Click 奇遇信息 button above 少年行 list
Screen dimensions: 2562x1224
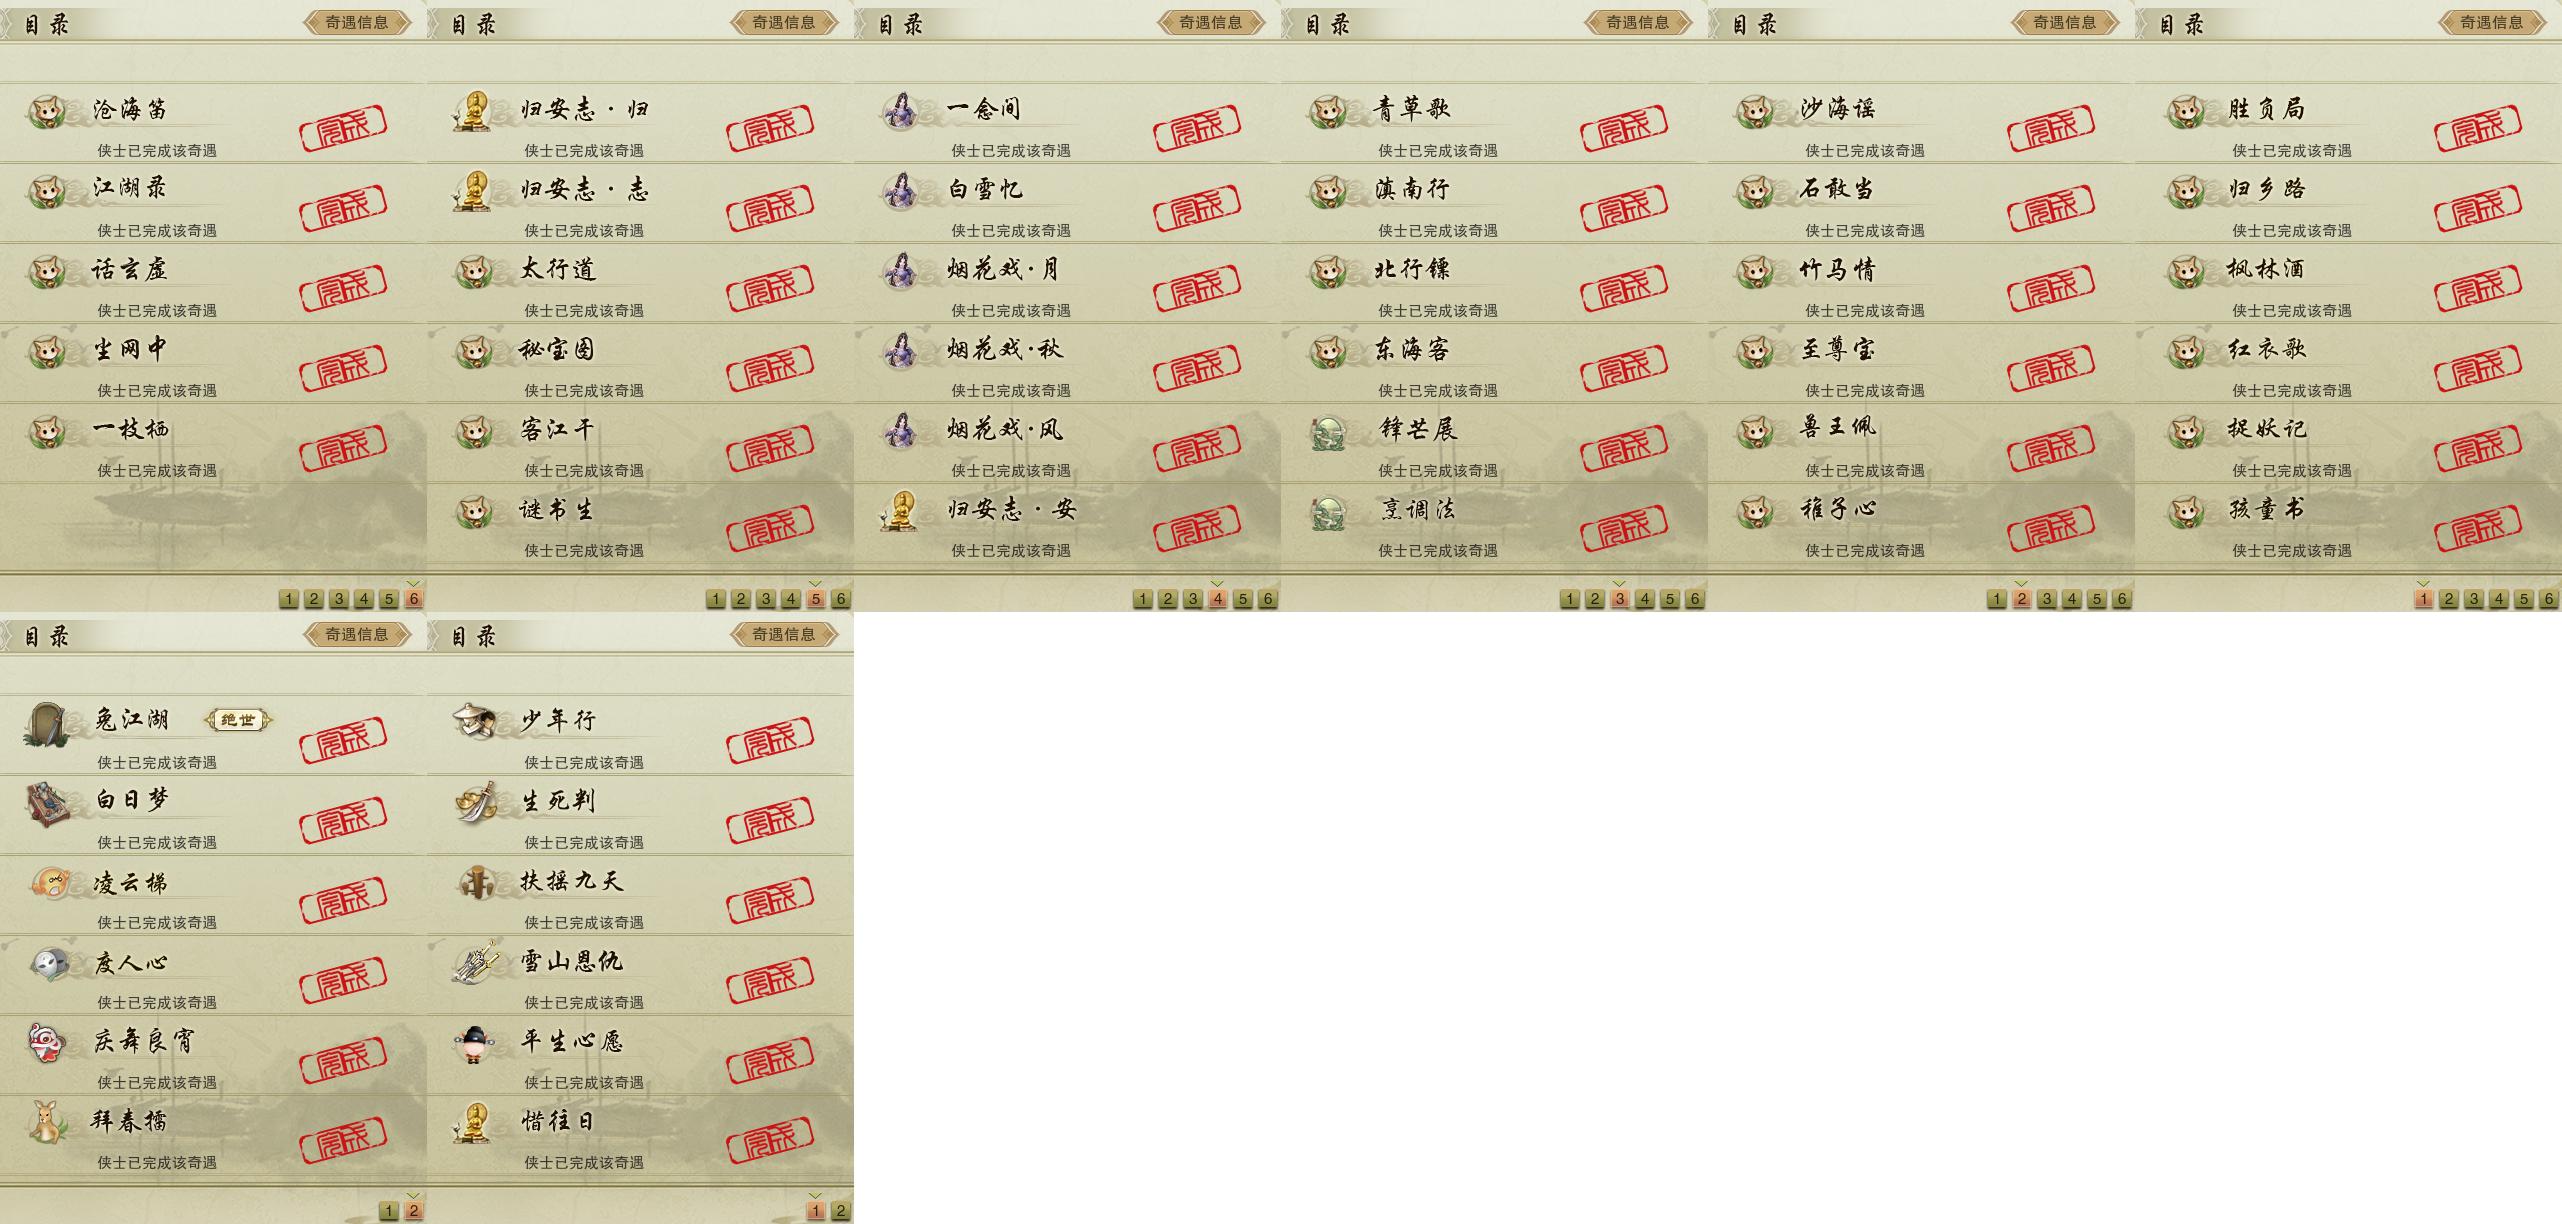point(784,634)
